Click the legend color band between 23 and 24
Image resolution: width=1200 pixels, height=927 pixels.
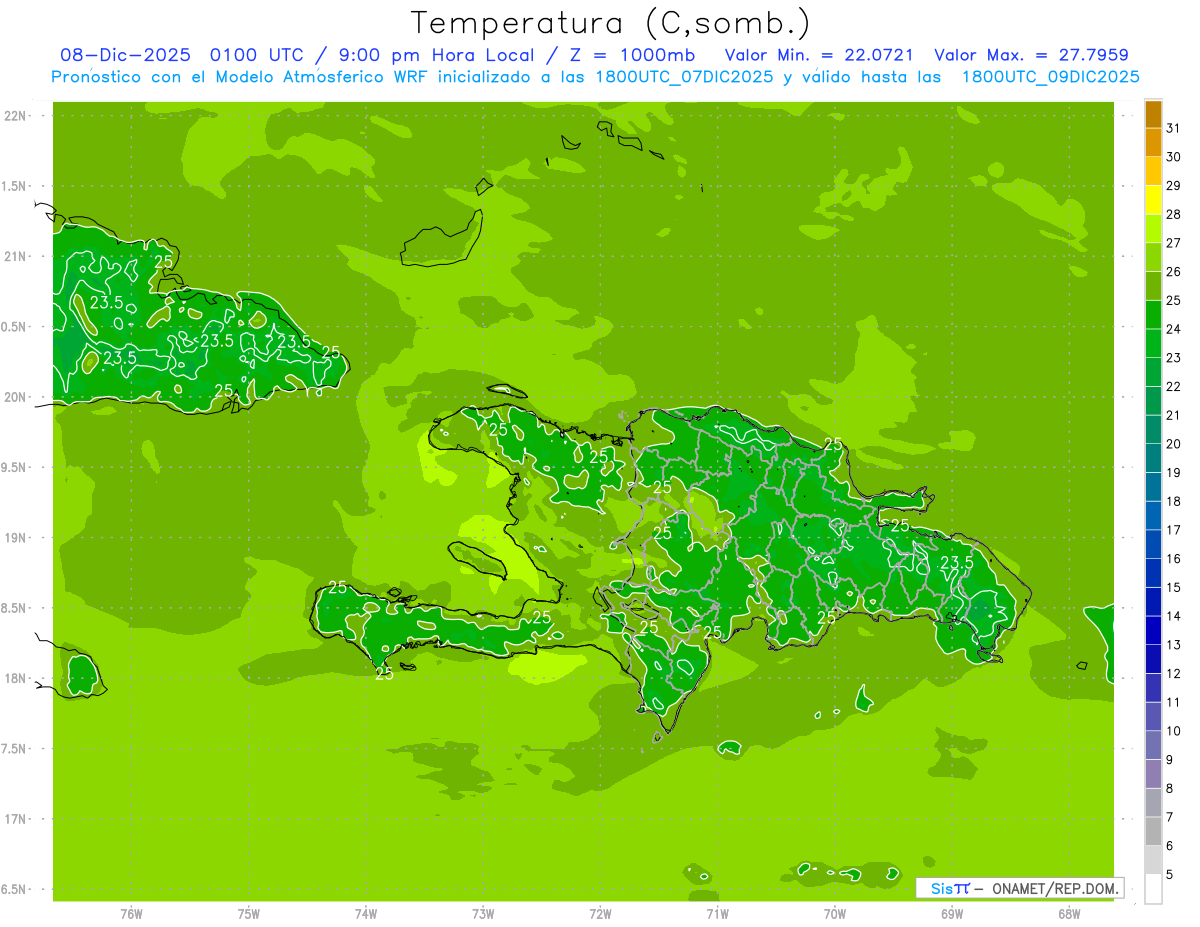(1153, 344)
